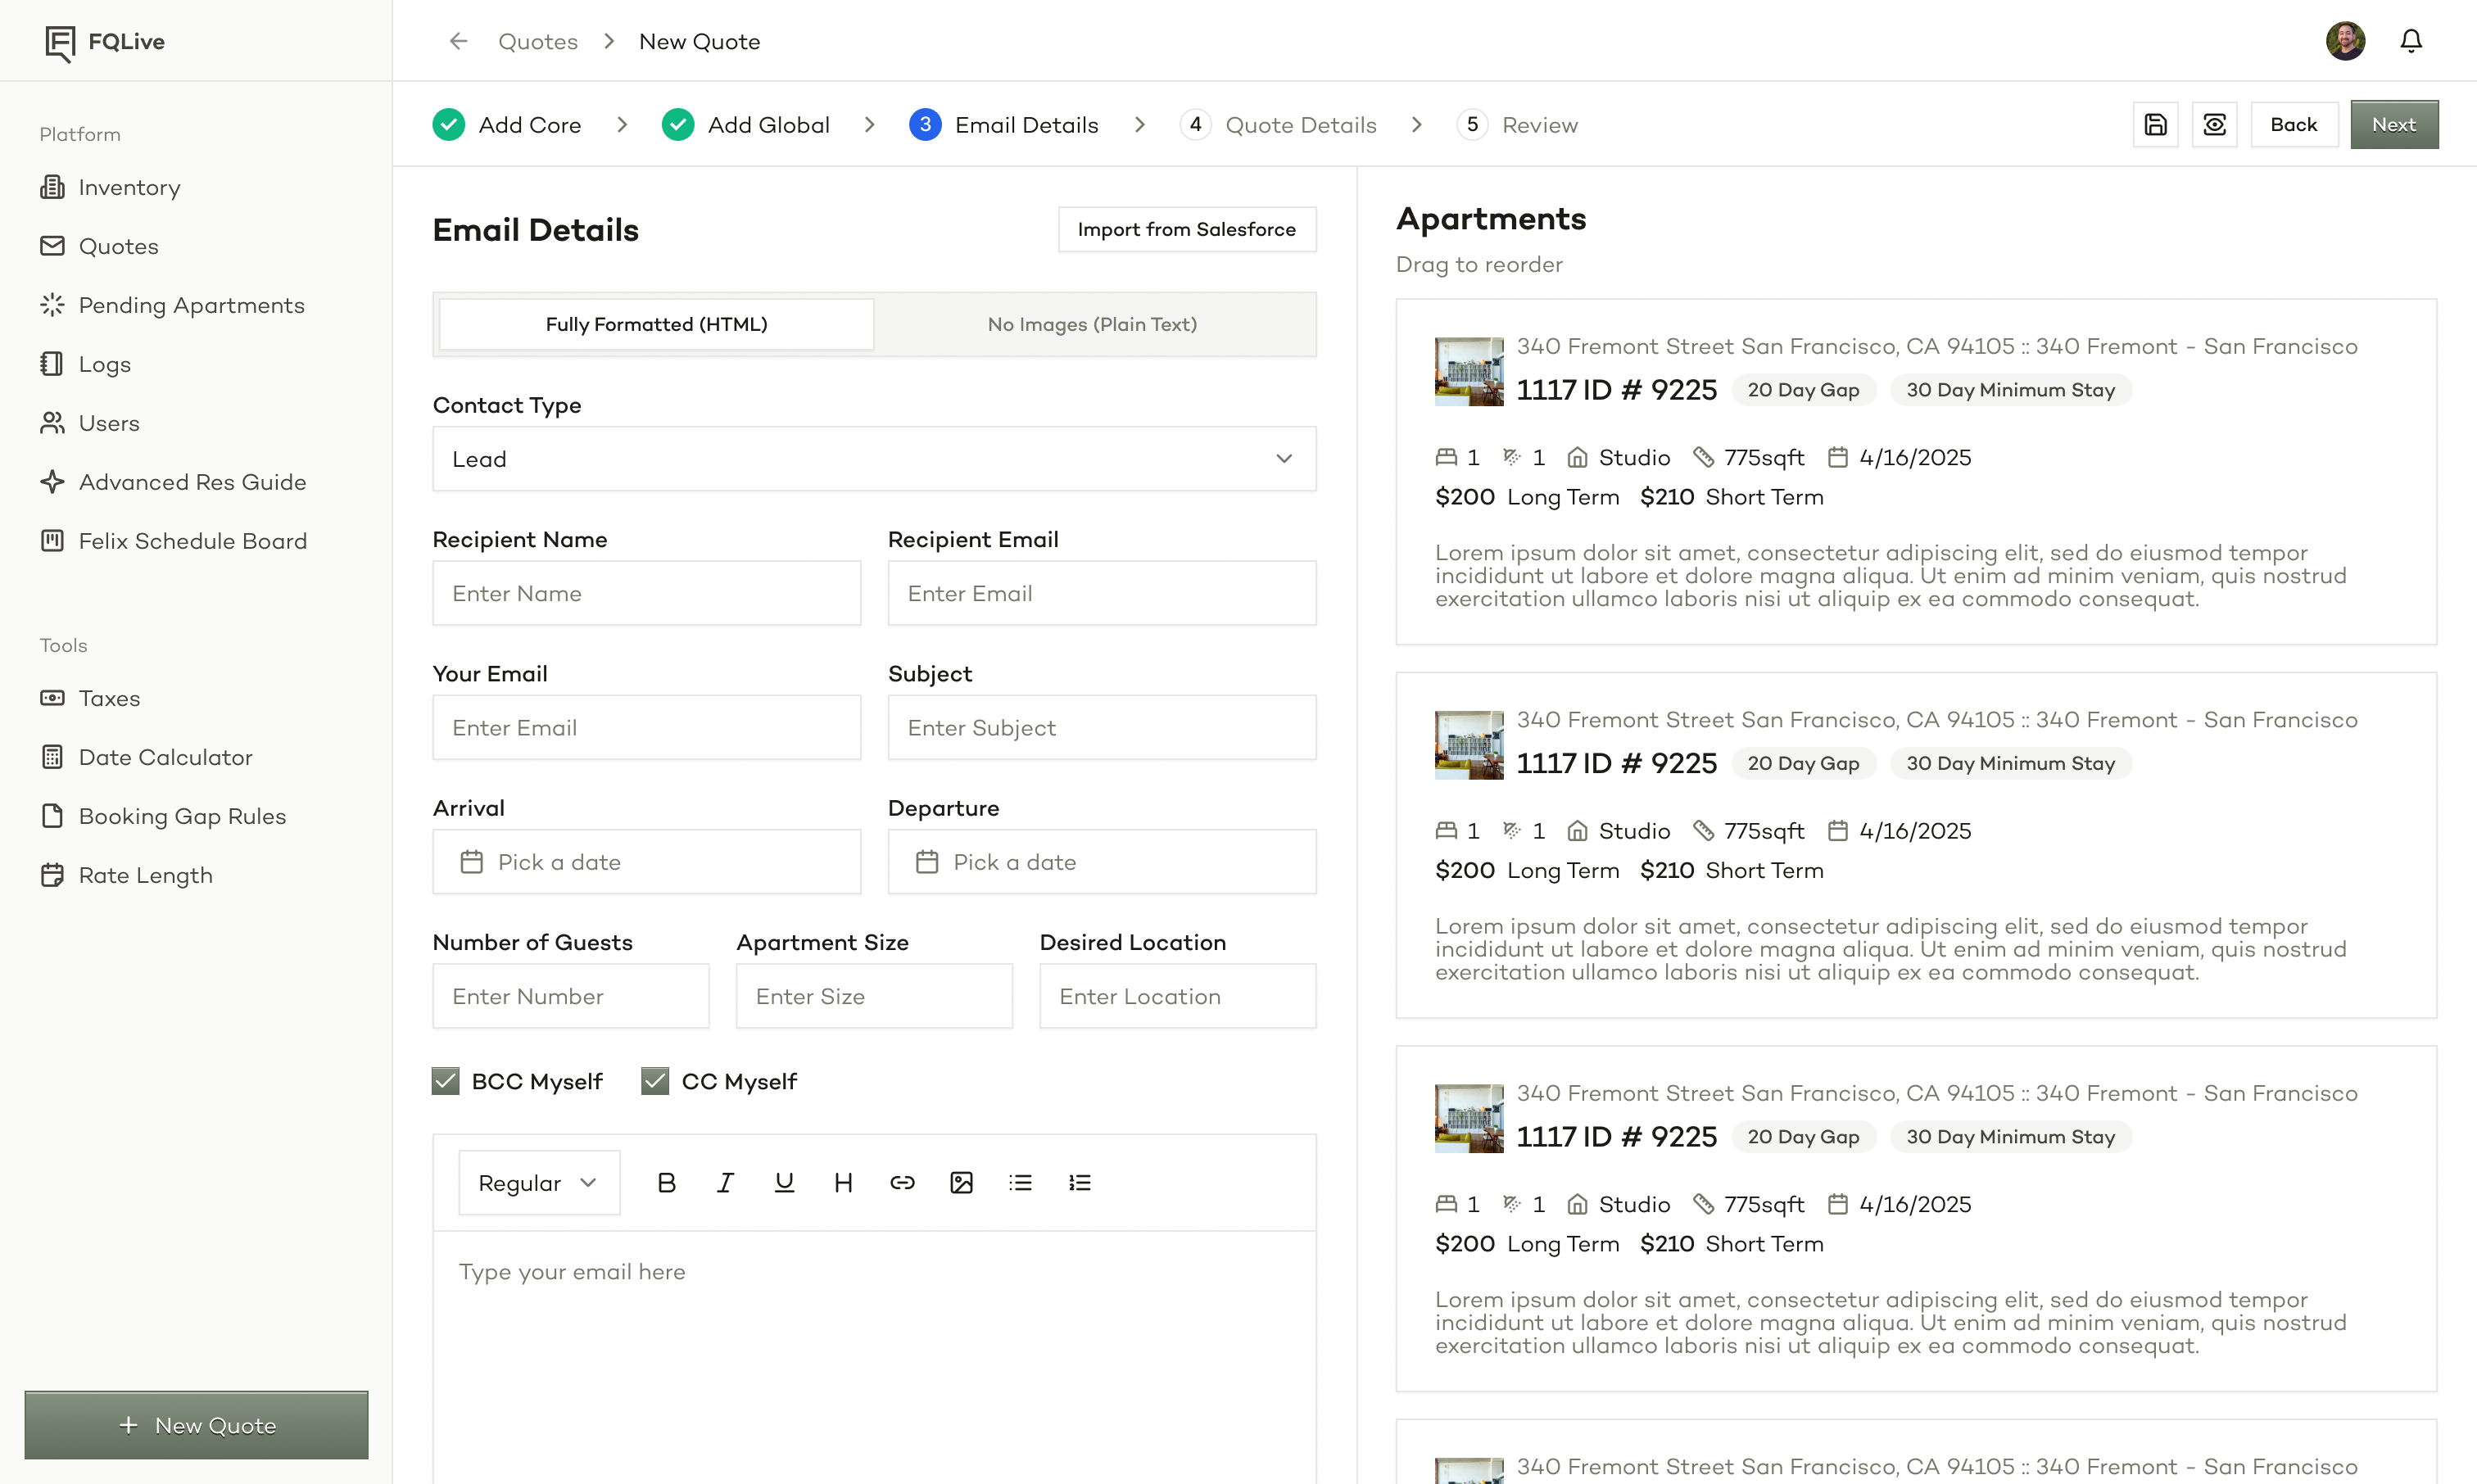
Task: Click the second apartment card thumbnail
Action: (x=1469, y=745)
